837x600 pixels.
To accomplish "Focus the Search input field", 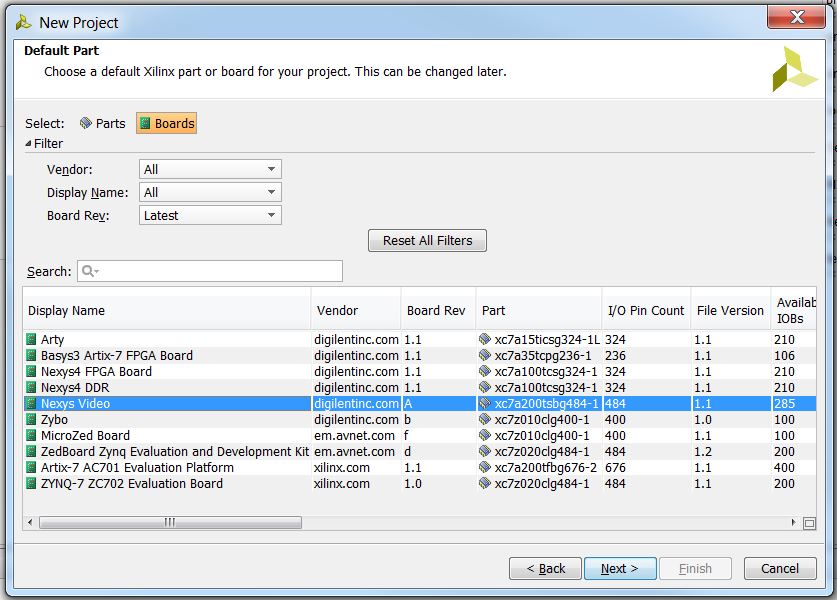I will pyautogui.click(x=210, y=271).
